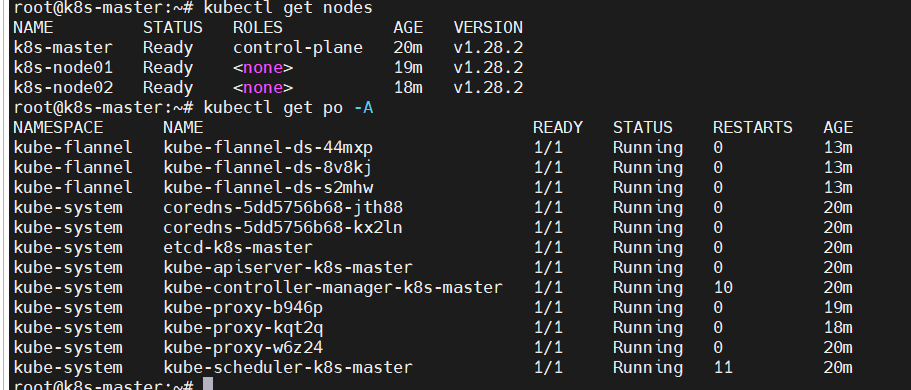
Task: Click restart count 11 of kube-scheduler
Action: pyautogui.click(x=723, y=367)
